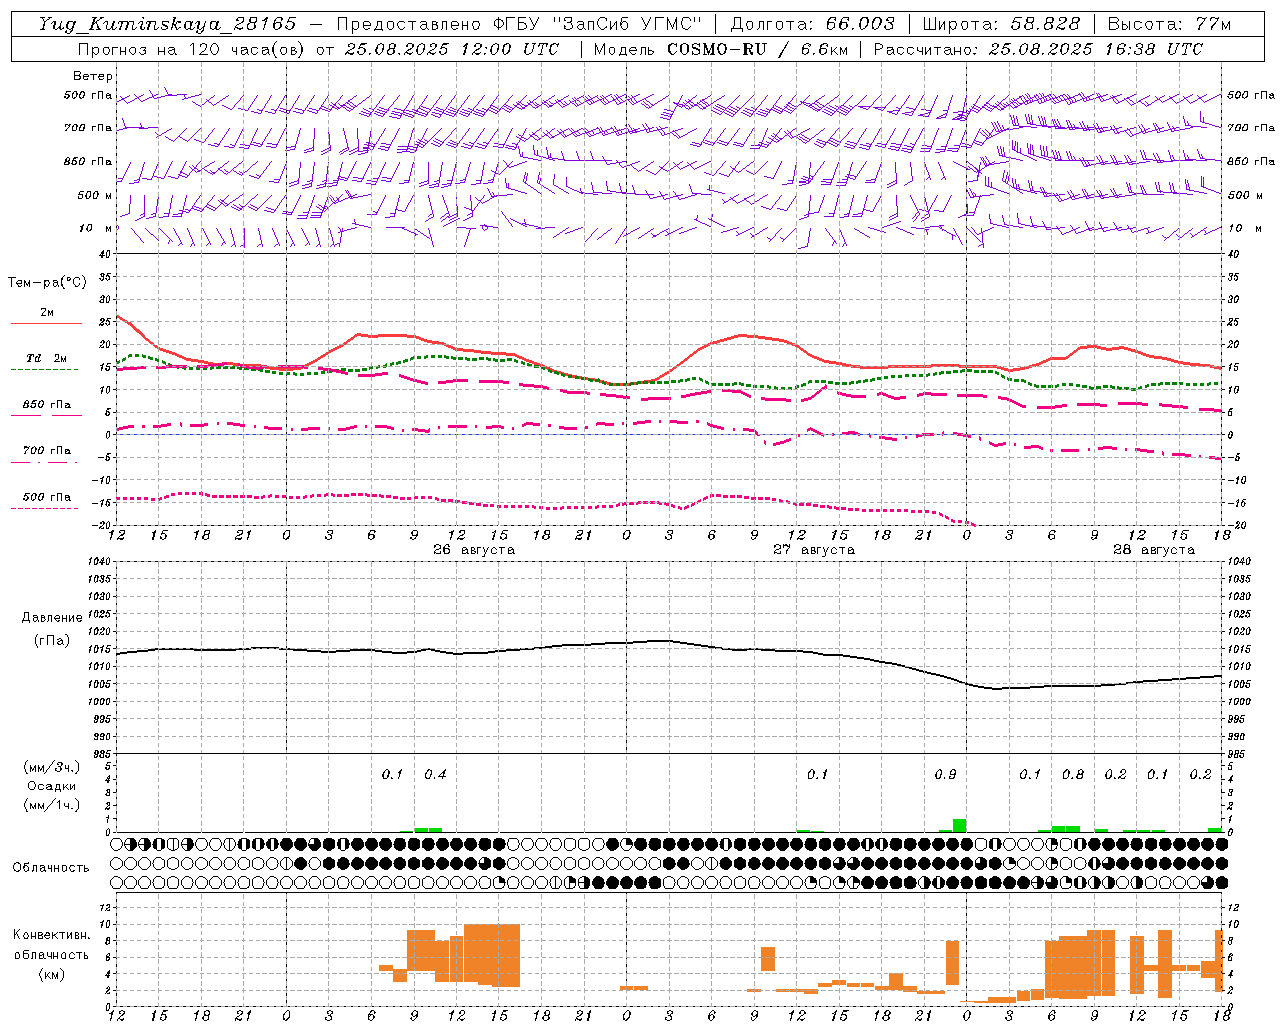Click the tallest green precipitation bar near 0.9
This screenshot has width=1280, height=1024.
959,826
